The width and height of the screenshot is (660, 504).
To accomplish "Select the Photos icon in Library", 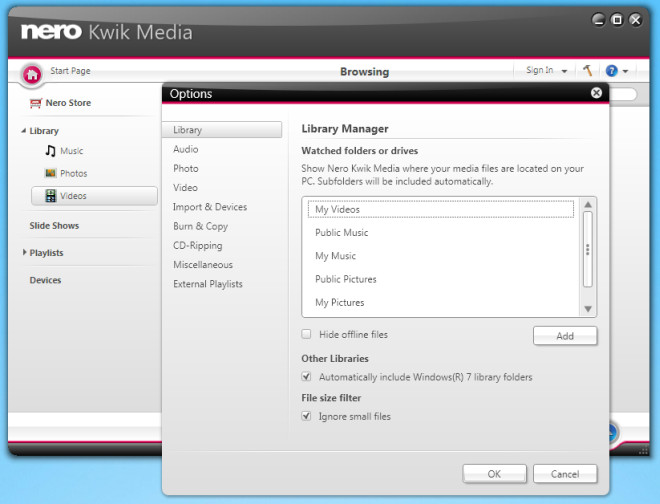I will (x=51, y=173).
